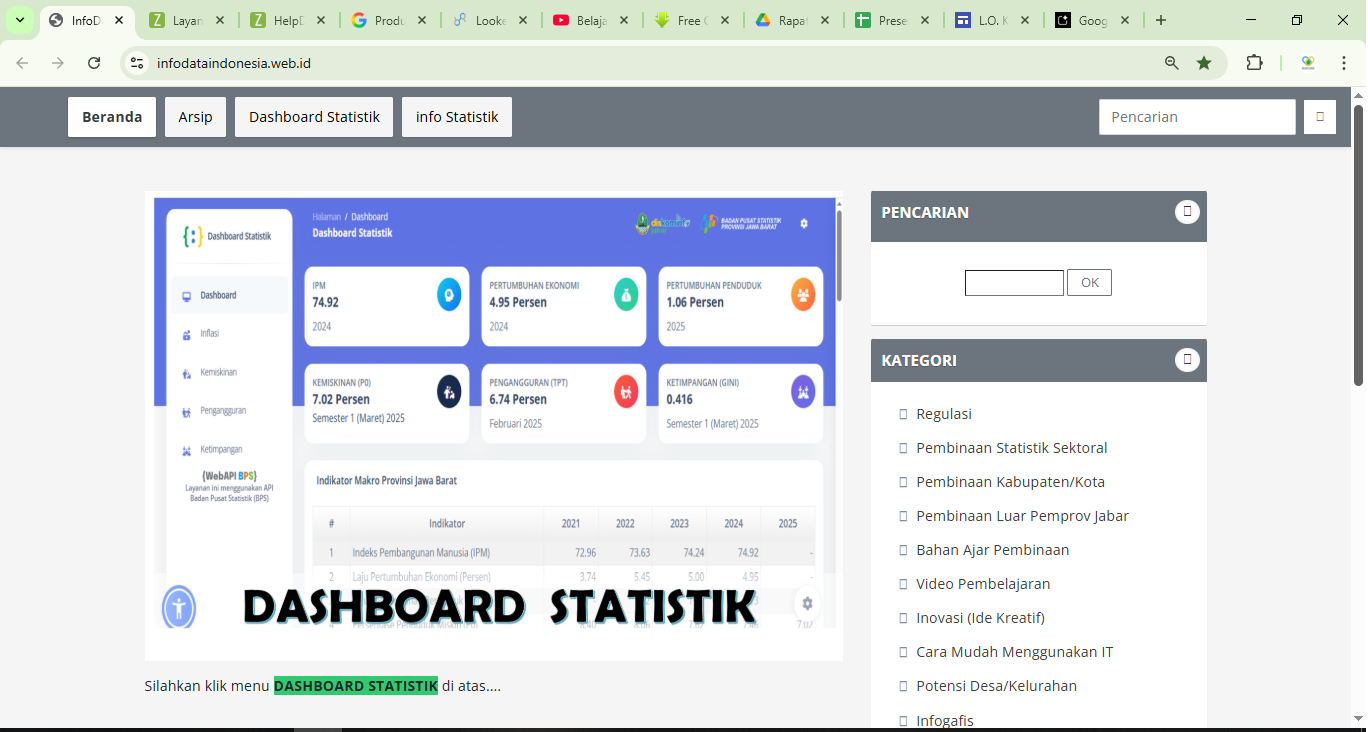Switch to the Layanan browser tab
The height and width of the screenshot is (732, 1368).
(188, 20)
